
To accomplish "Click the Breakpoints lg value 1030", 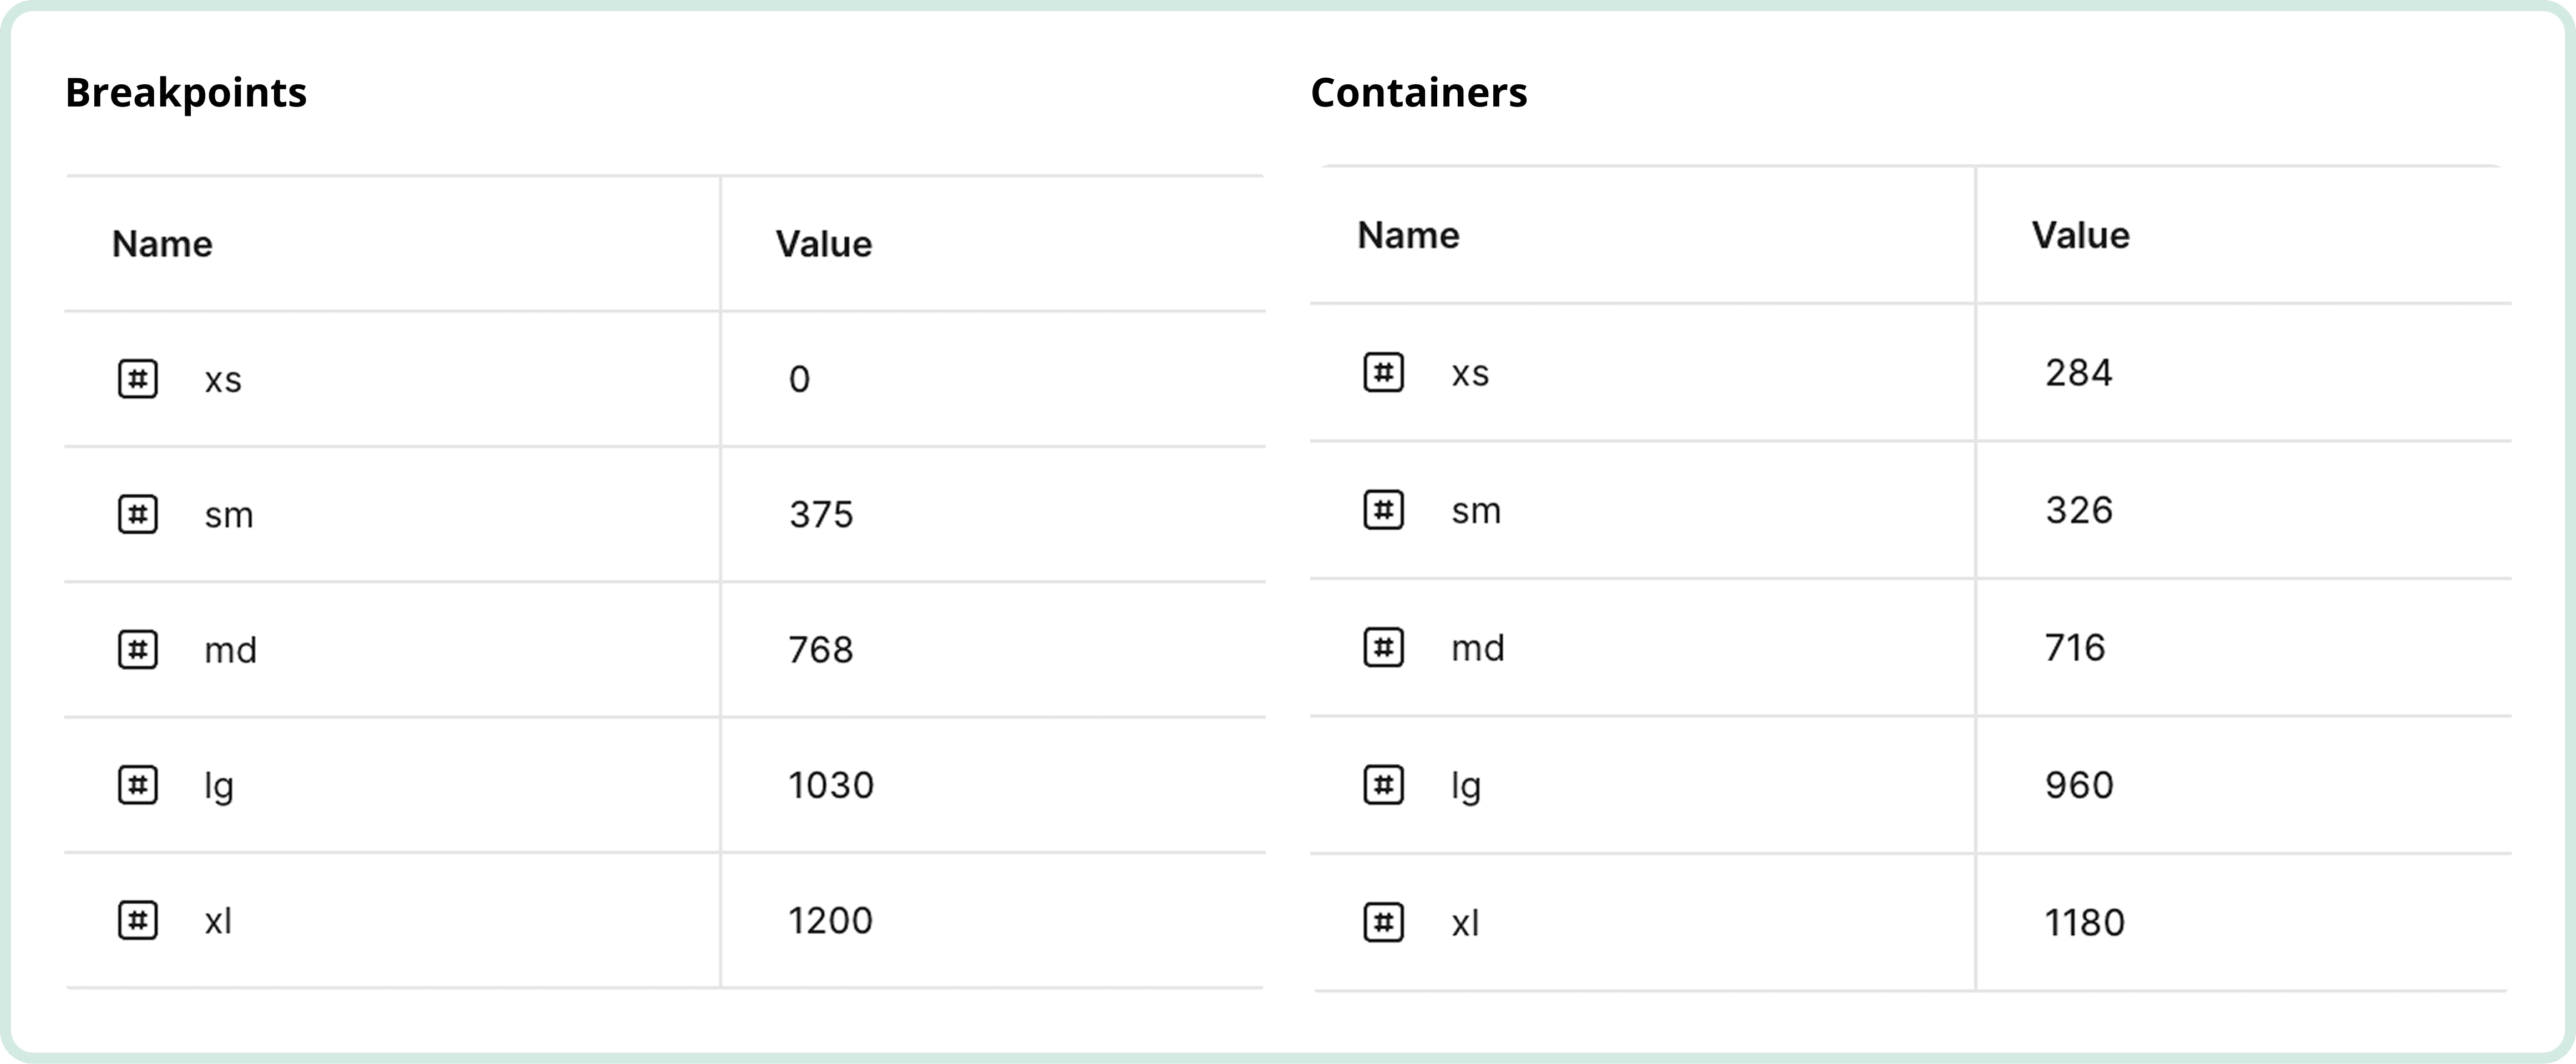I will pos(830,785).
